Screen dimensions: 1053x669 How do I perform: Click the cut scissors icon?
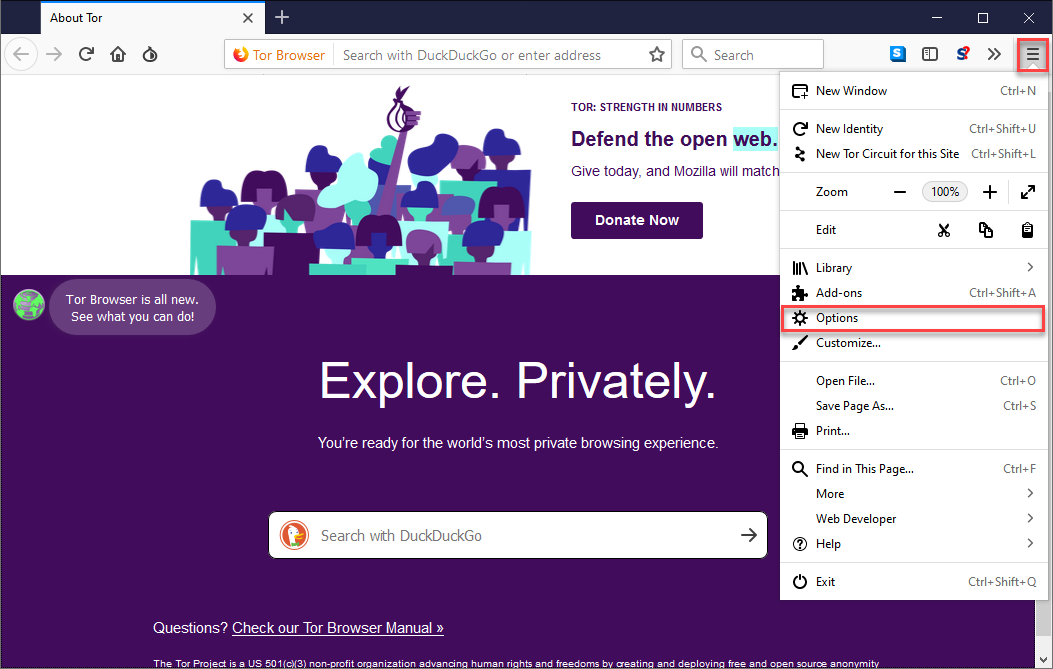943,230
